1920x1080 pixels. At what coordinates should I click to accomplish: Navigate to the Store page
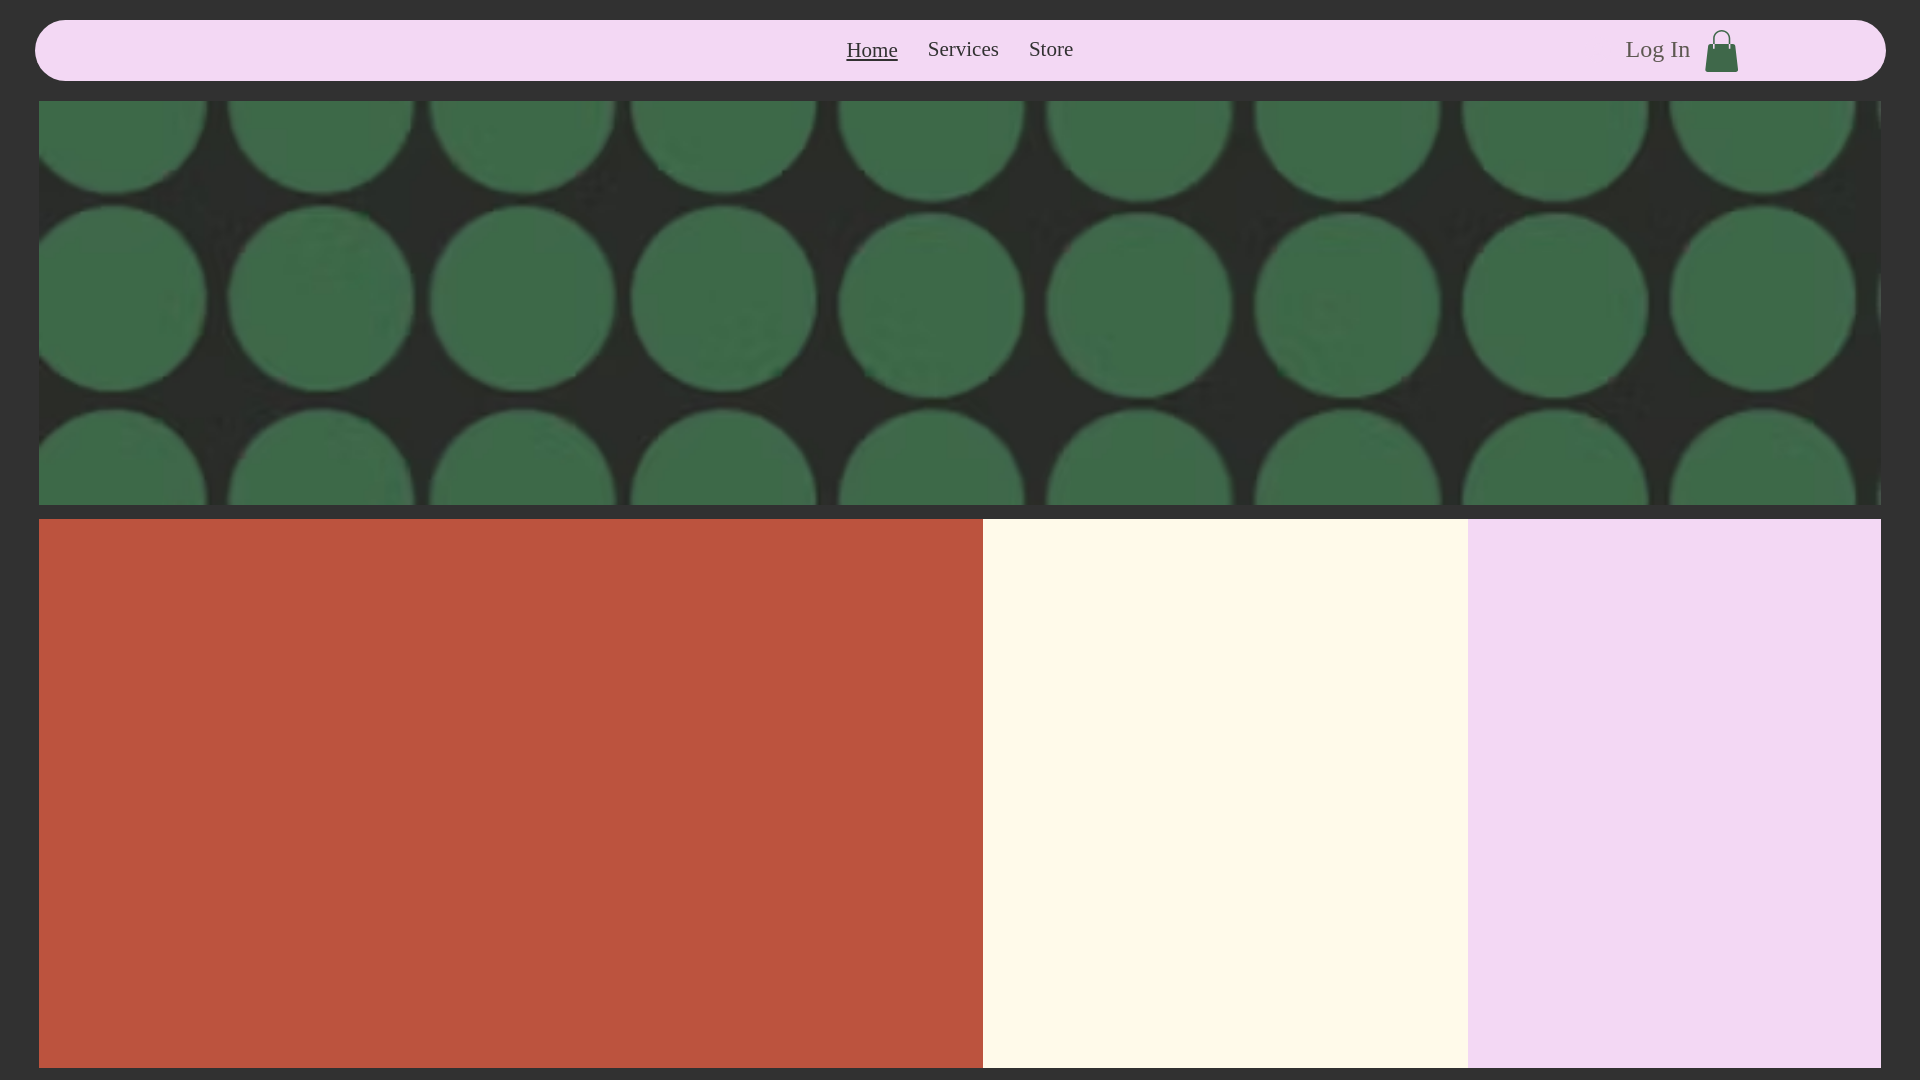click(1050, 49)
